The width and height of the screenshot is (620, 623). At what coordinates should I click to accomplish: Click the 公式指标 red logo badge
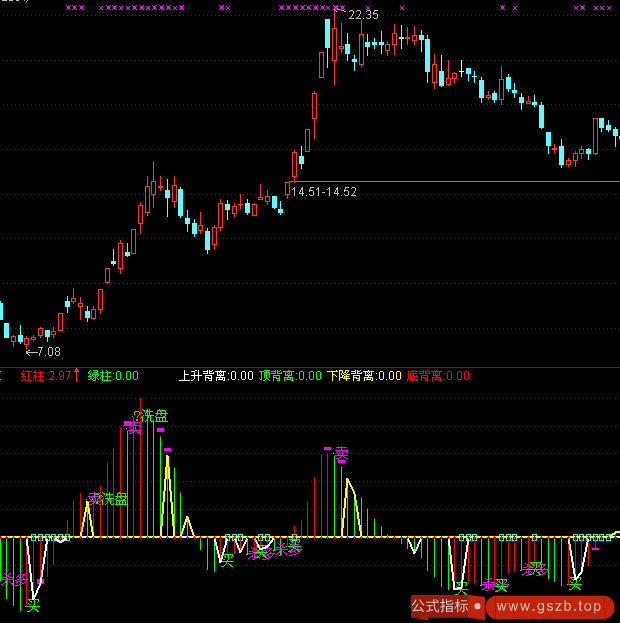[x=440, y=606]
